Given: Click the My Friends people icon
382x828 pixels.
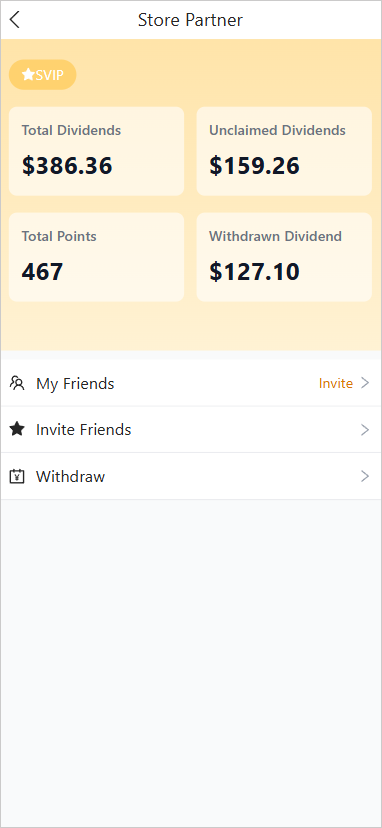Looking at the screenshot, I should pos(17,383).
